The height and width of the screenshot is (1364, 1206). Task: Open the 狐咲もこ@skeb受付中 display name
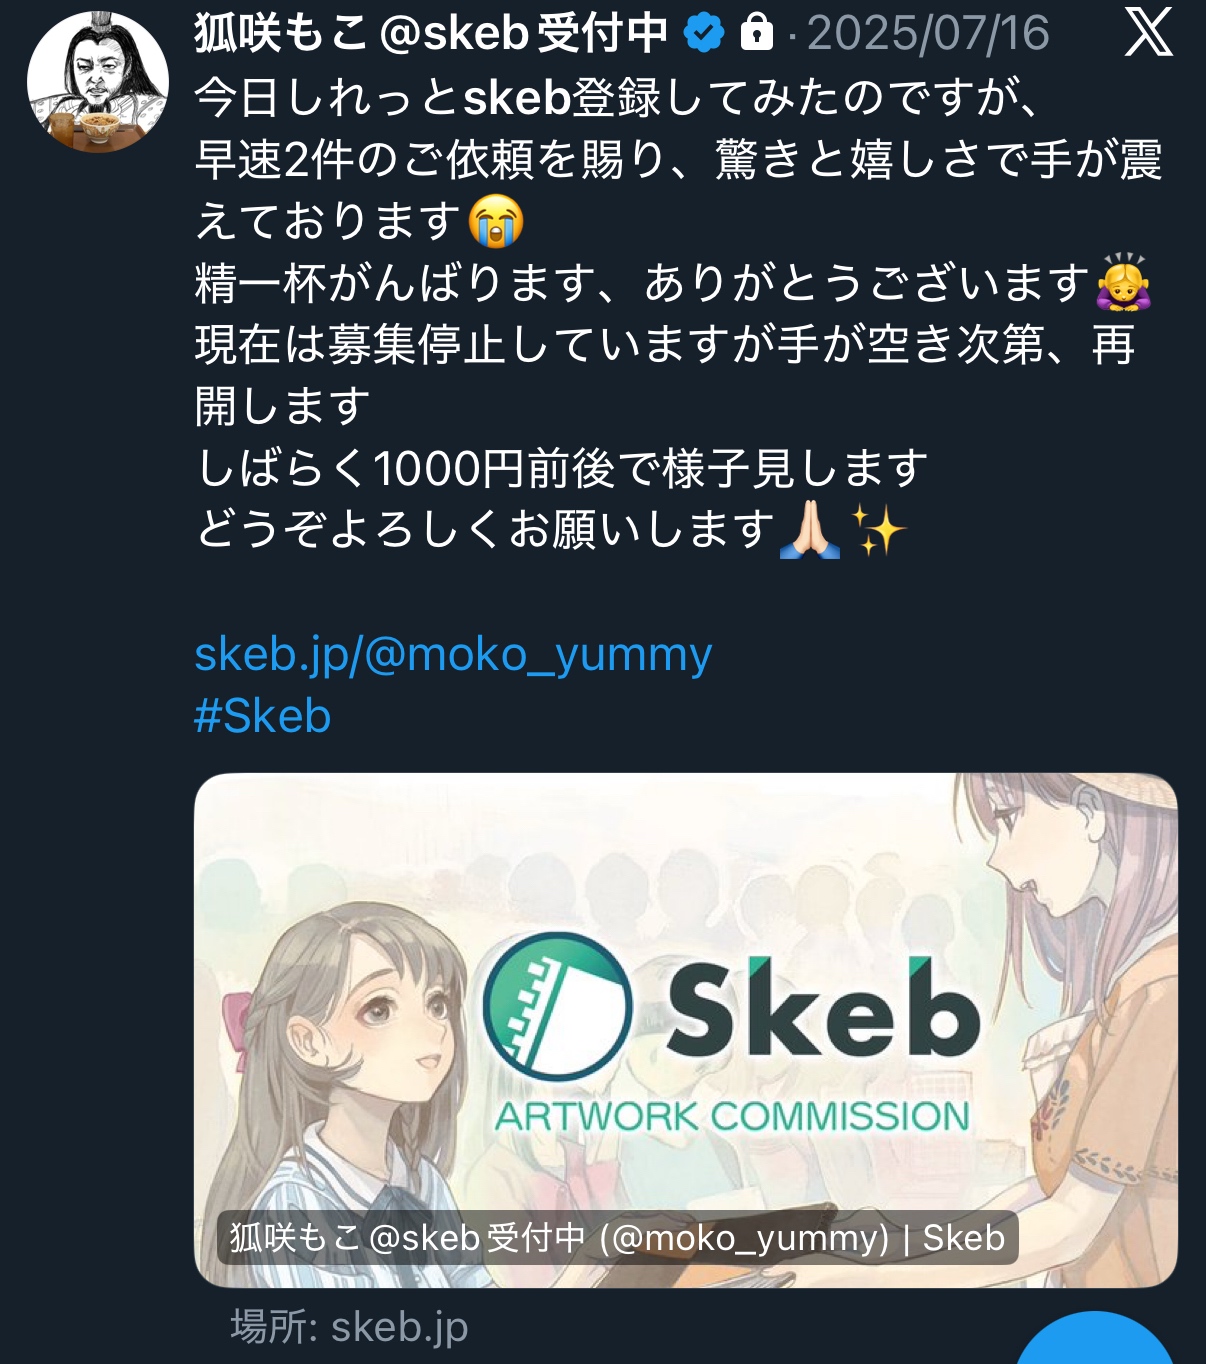tap(431, 33)
